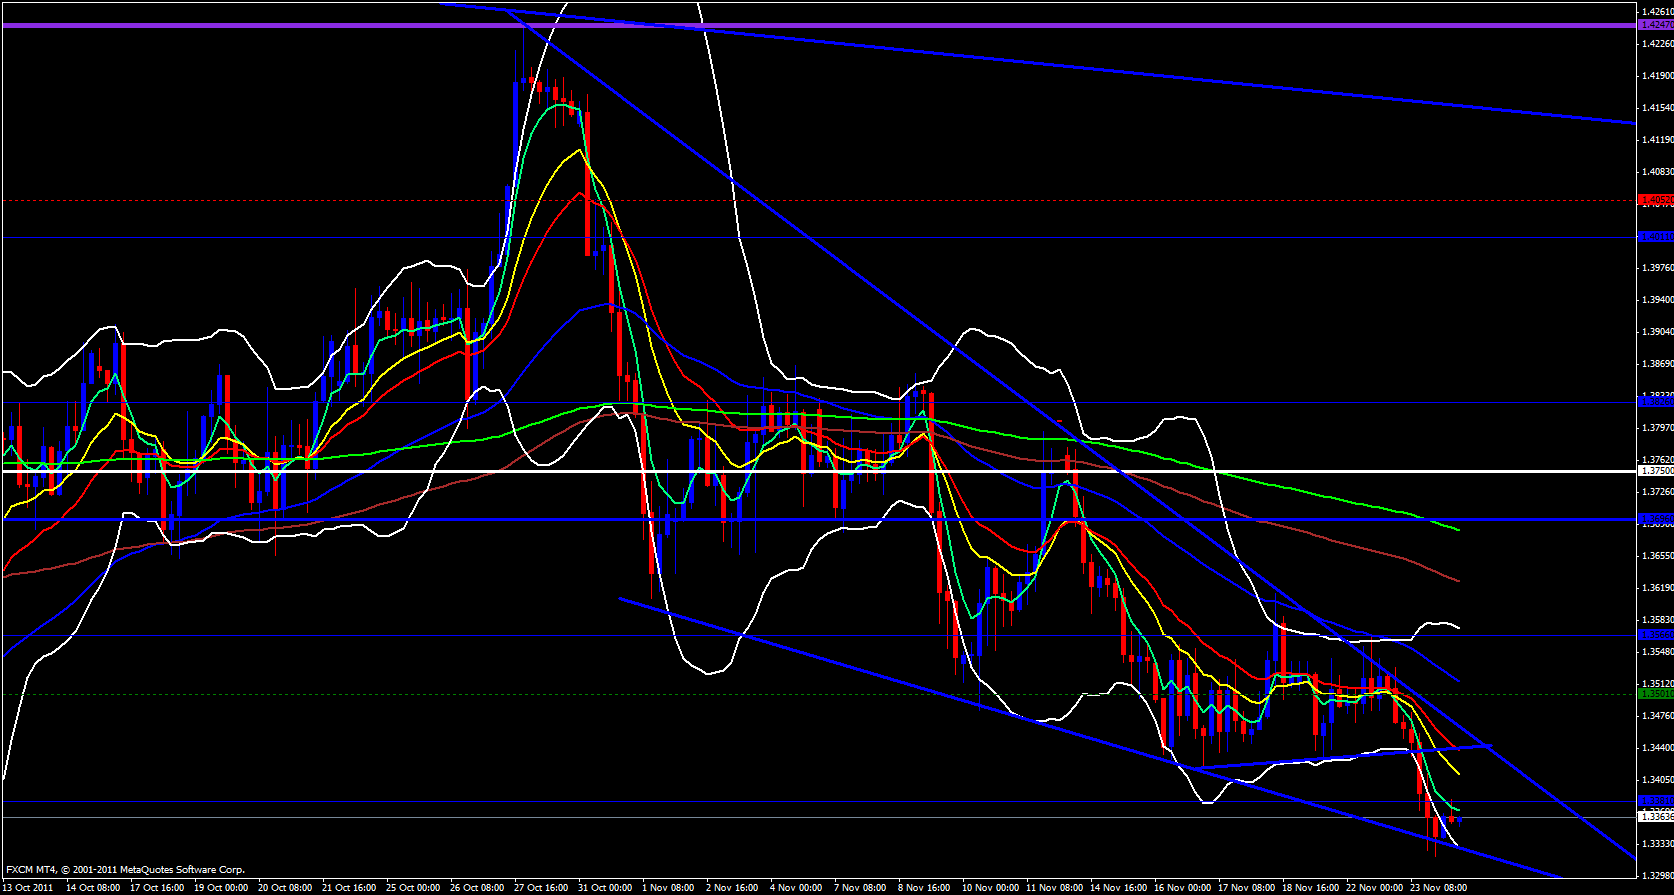Select the blue 1.36960 level tag
The image size is (1674, 895).
(1656, 520)
